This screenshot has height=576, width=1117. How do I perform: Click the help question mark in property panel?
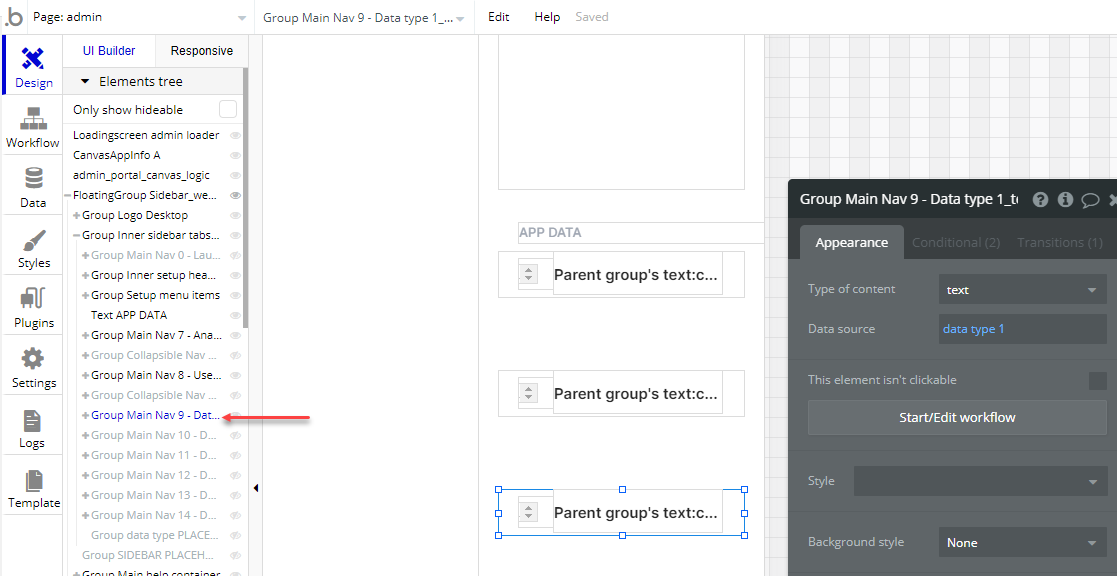(x=1040, y=200)
